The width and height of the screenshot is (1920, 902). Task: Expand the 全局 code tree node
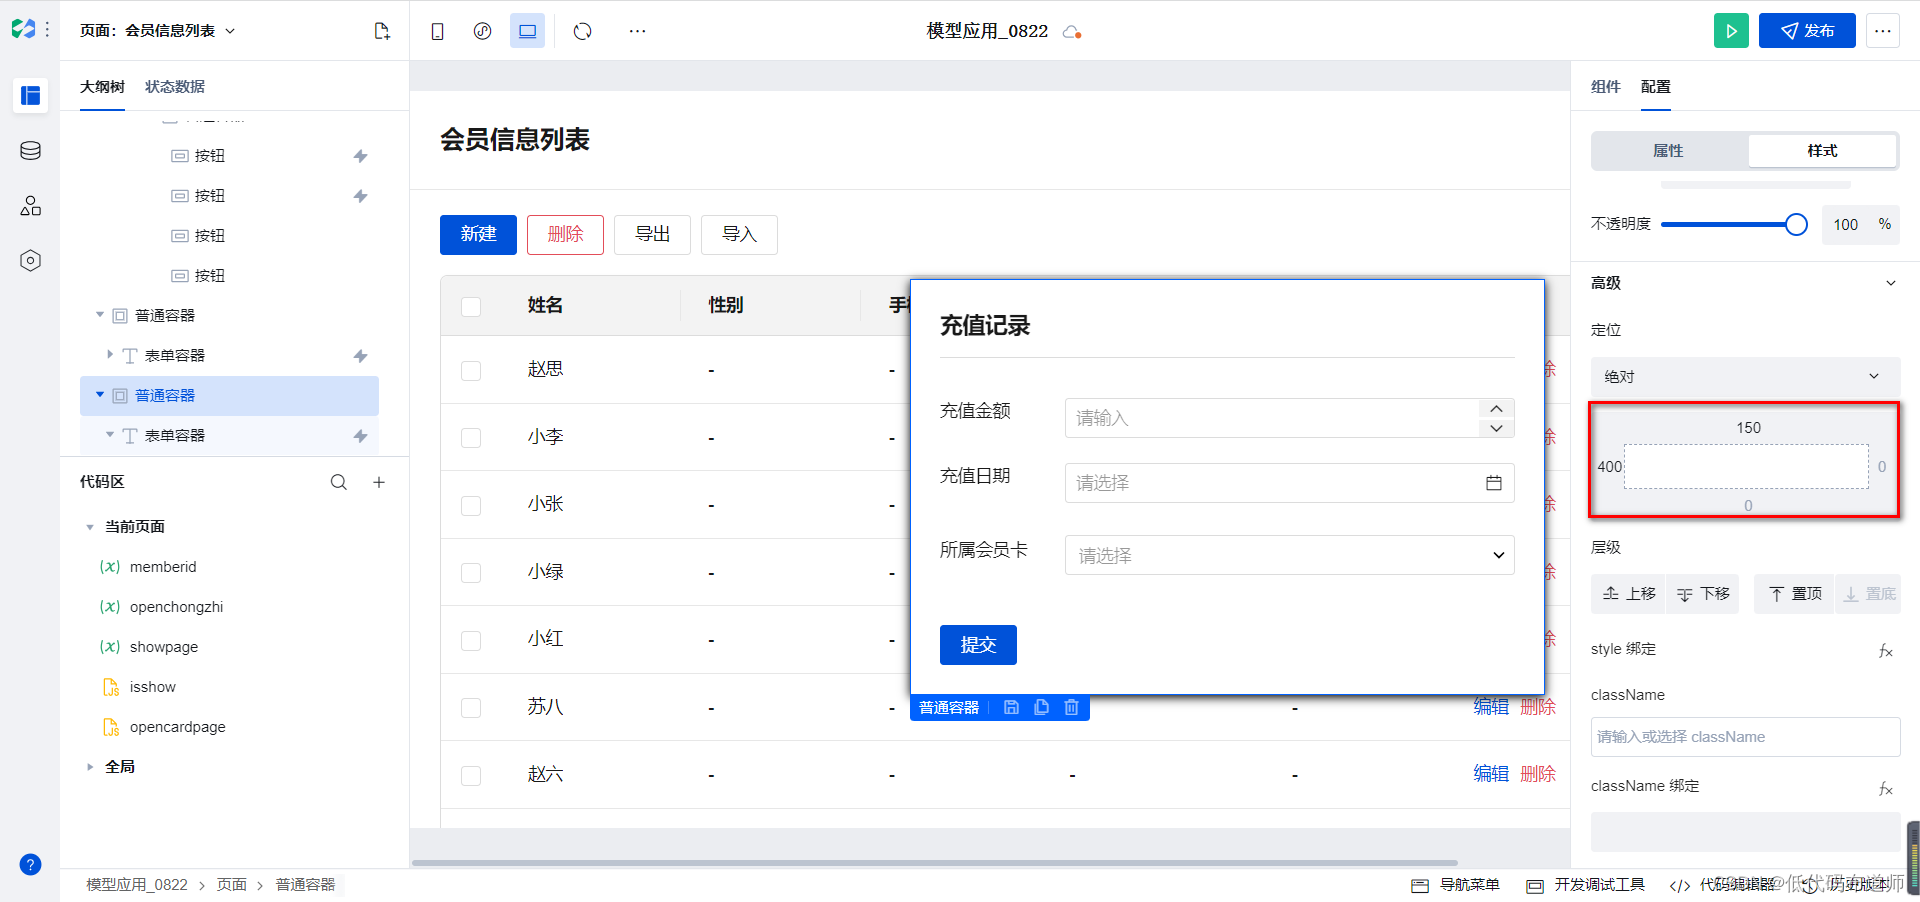pyautogui.click(x=90, y=767)
